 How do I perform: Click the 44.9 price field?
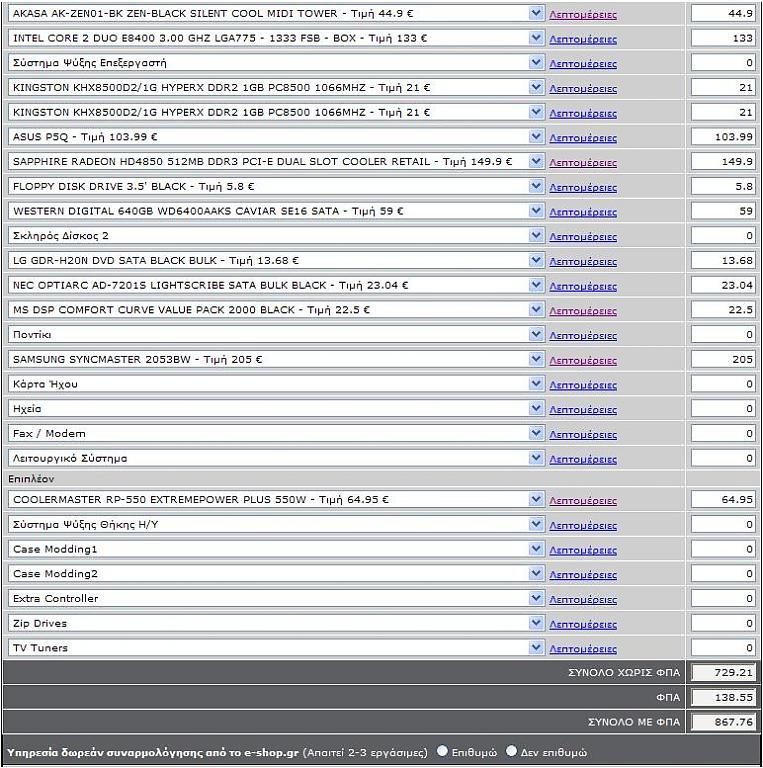(723, 14)
